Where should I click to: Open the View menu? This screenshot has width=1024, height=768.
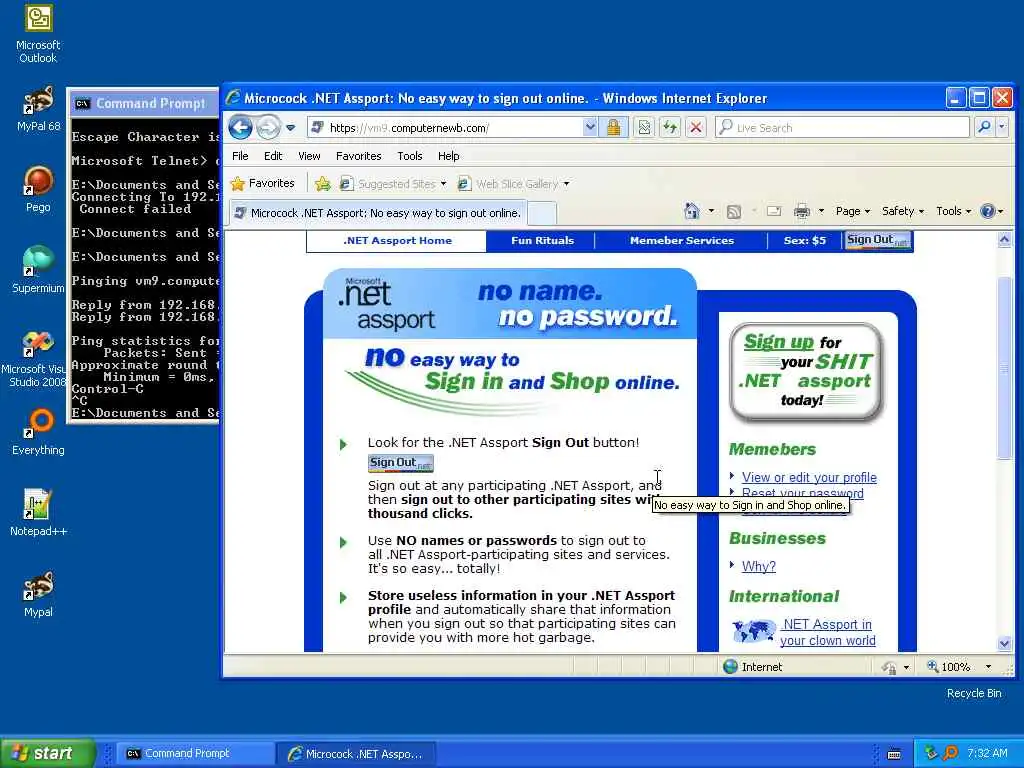309,156
